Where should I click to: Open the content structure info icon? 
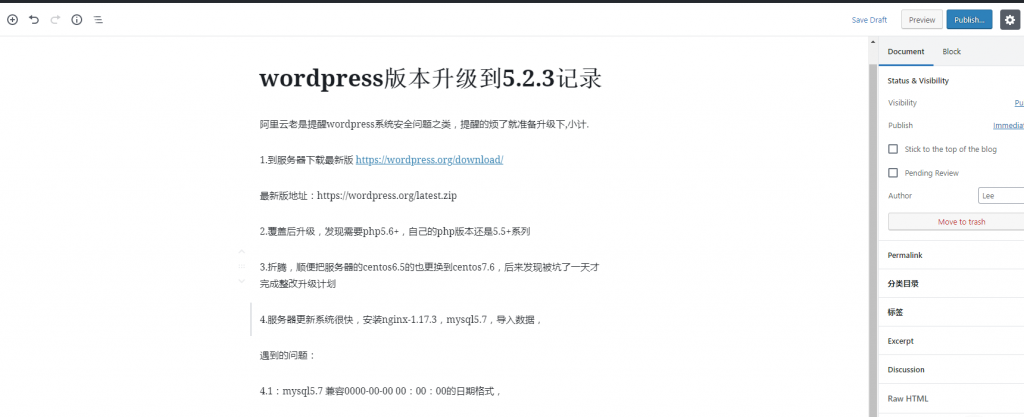pos(77,19)
